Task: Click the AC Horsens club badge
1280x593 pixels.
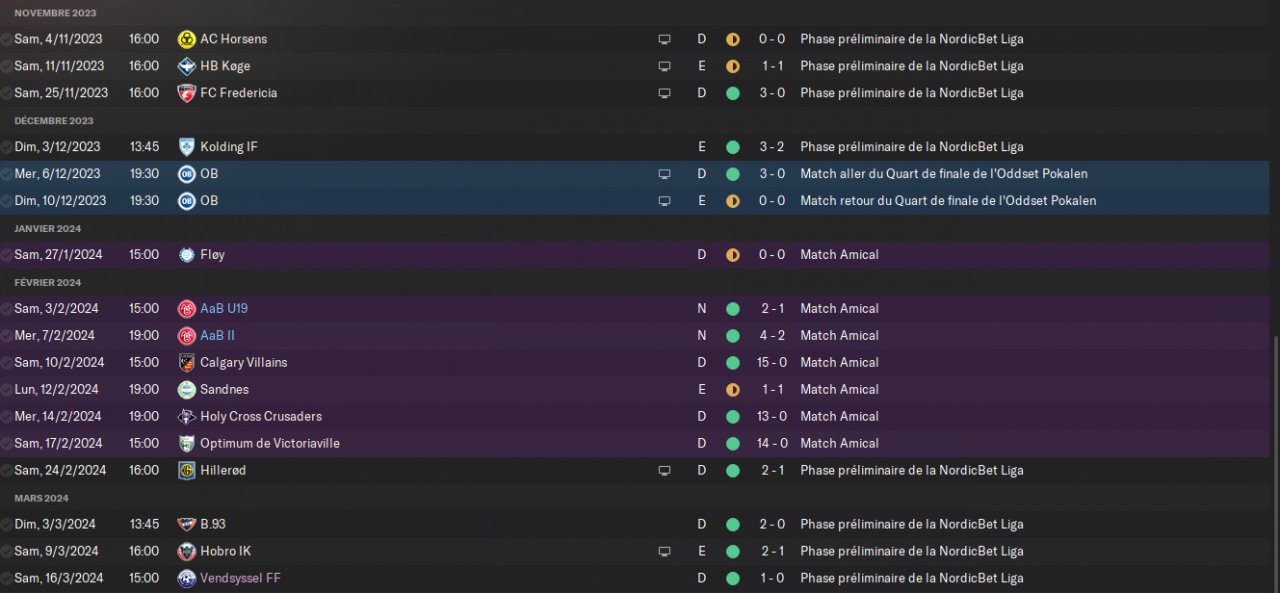Action: point(186,39)
